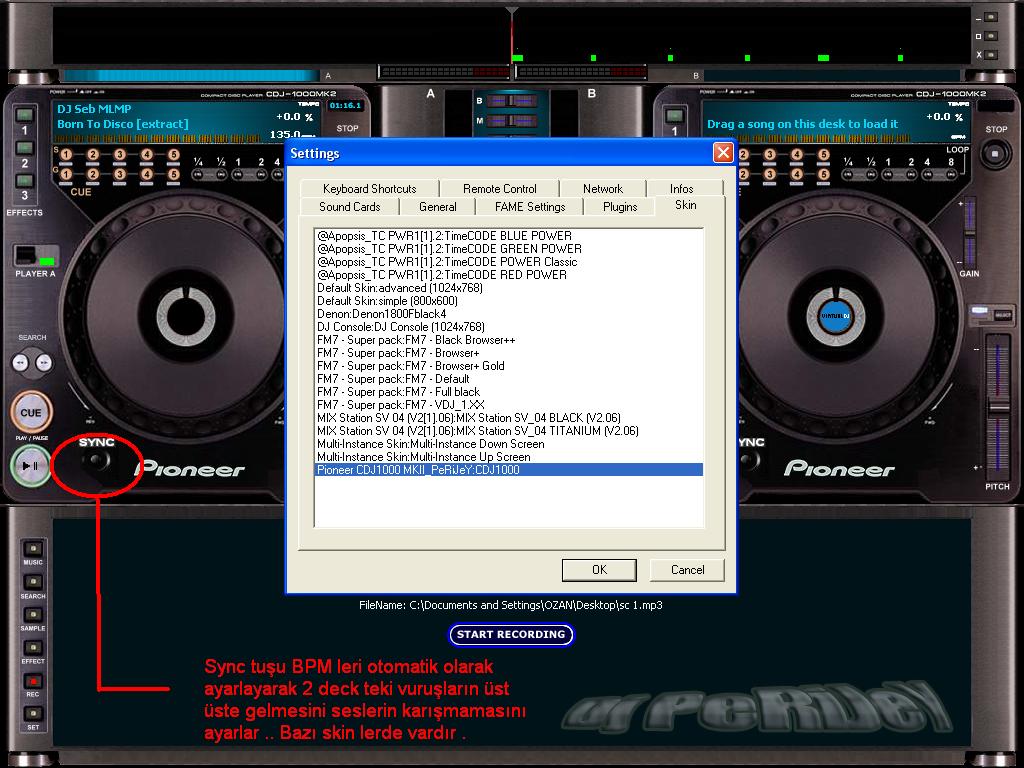Toggle effect slot 2 on deck A

(25, 148)
